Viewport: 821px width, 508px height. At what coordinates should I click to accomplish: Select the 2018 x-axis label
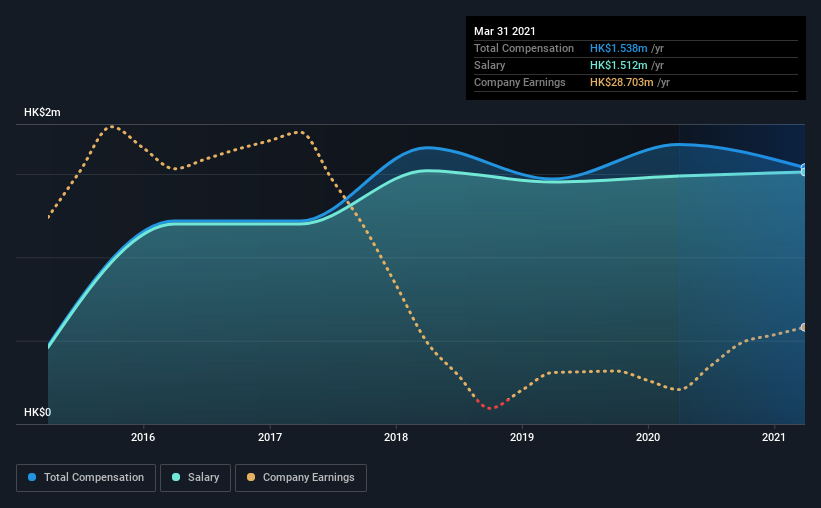coord(396,437)
